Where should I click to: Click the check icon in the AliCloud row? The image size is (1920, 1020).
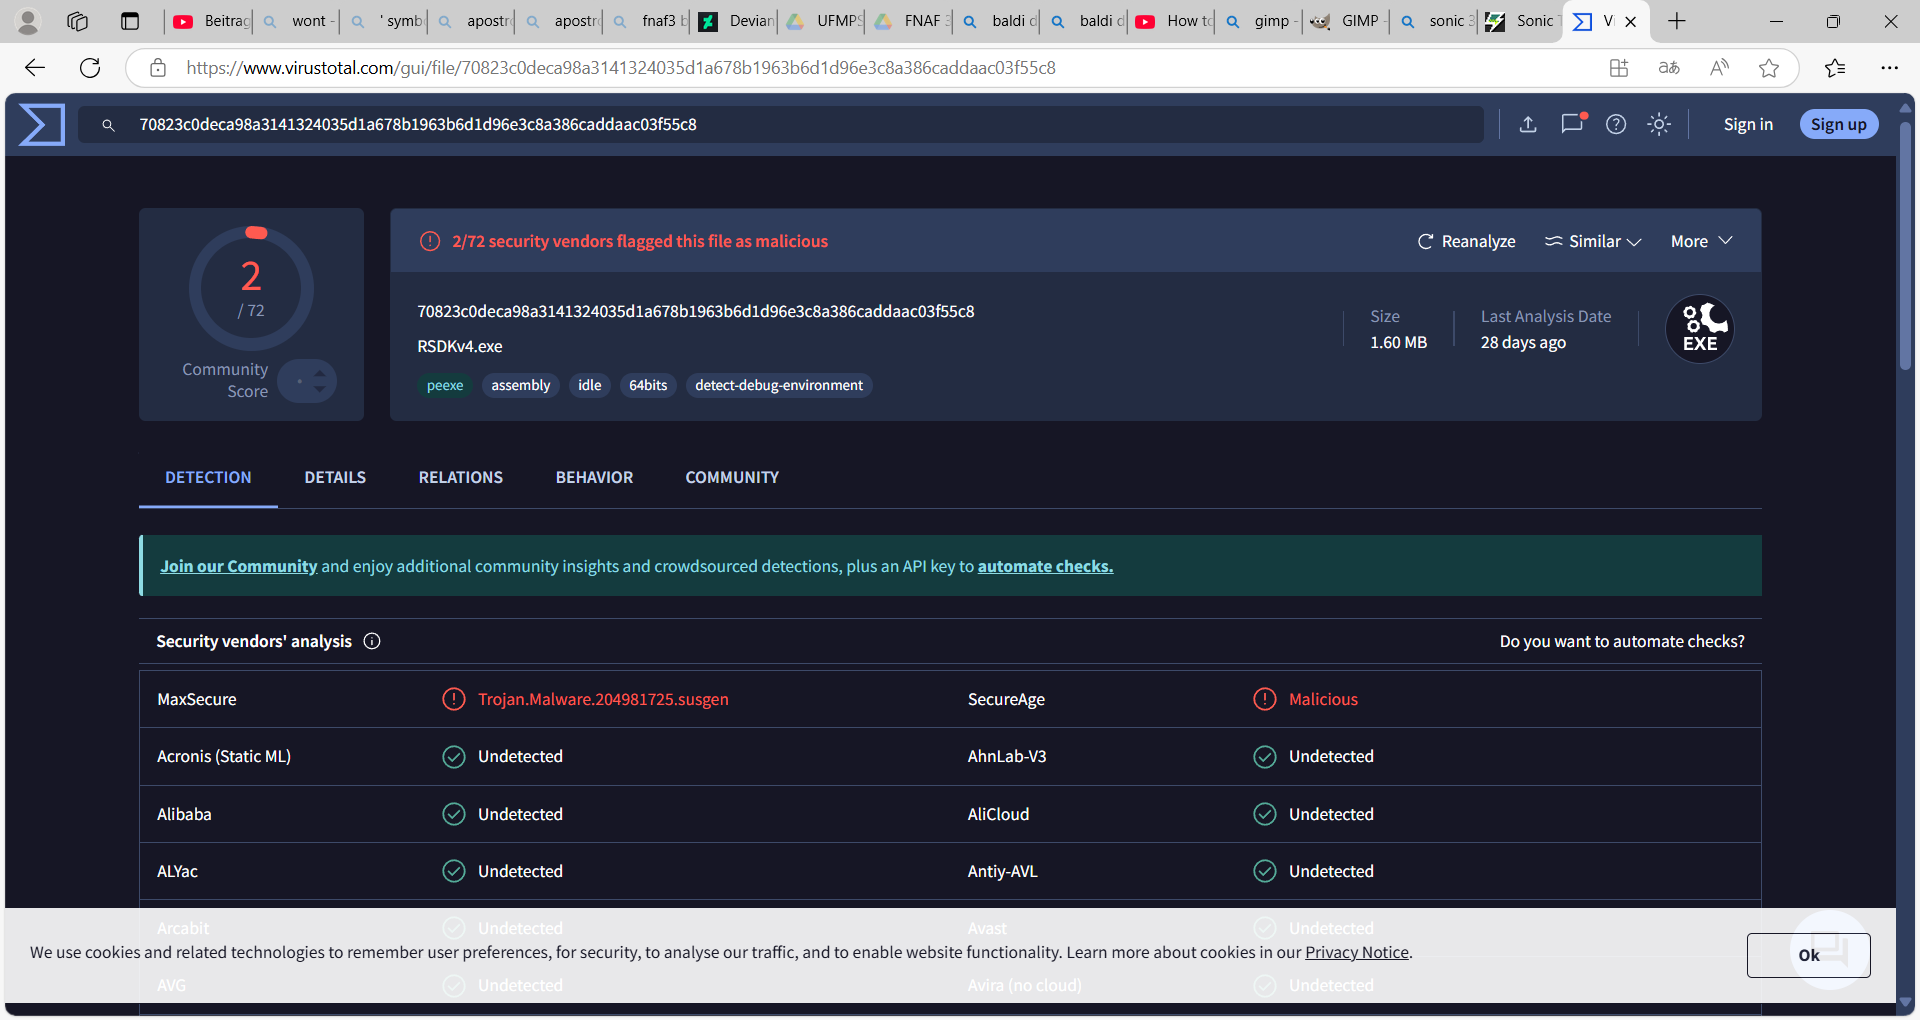[x=1265, y=814]
